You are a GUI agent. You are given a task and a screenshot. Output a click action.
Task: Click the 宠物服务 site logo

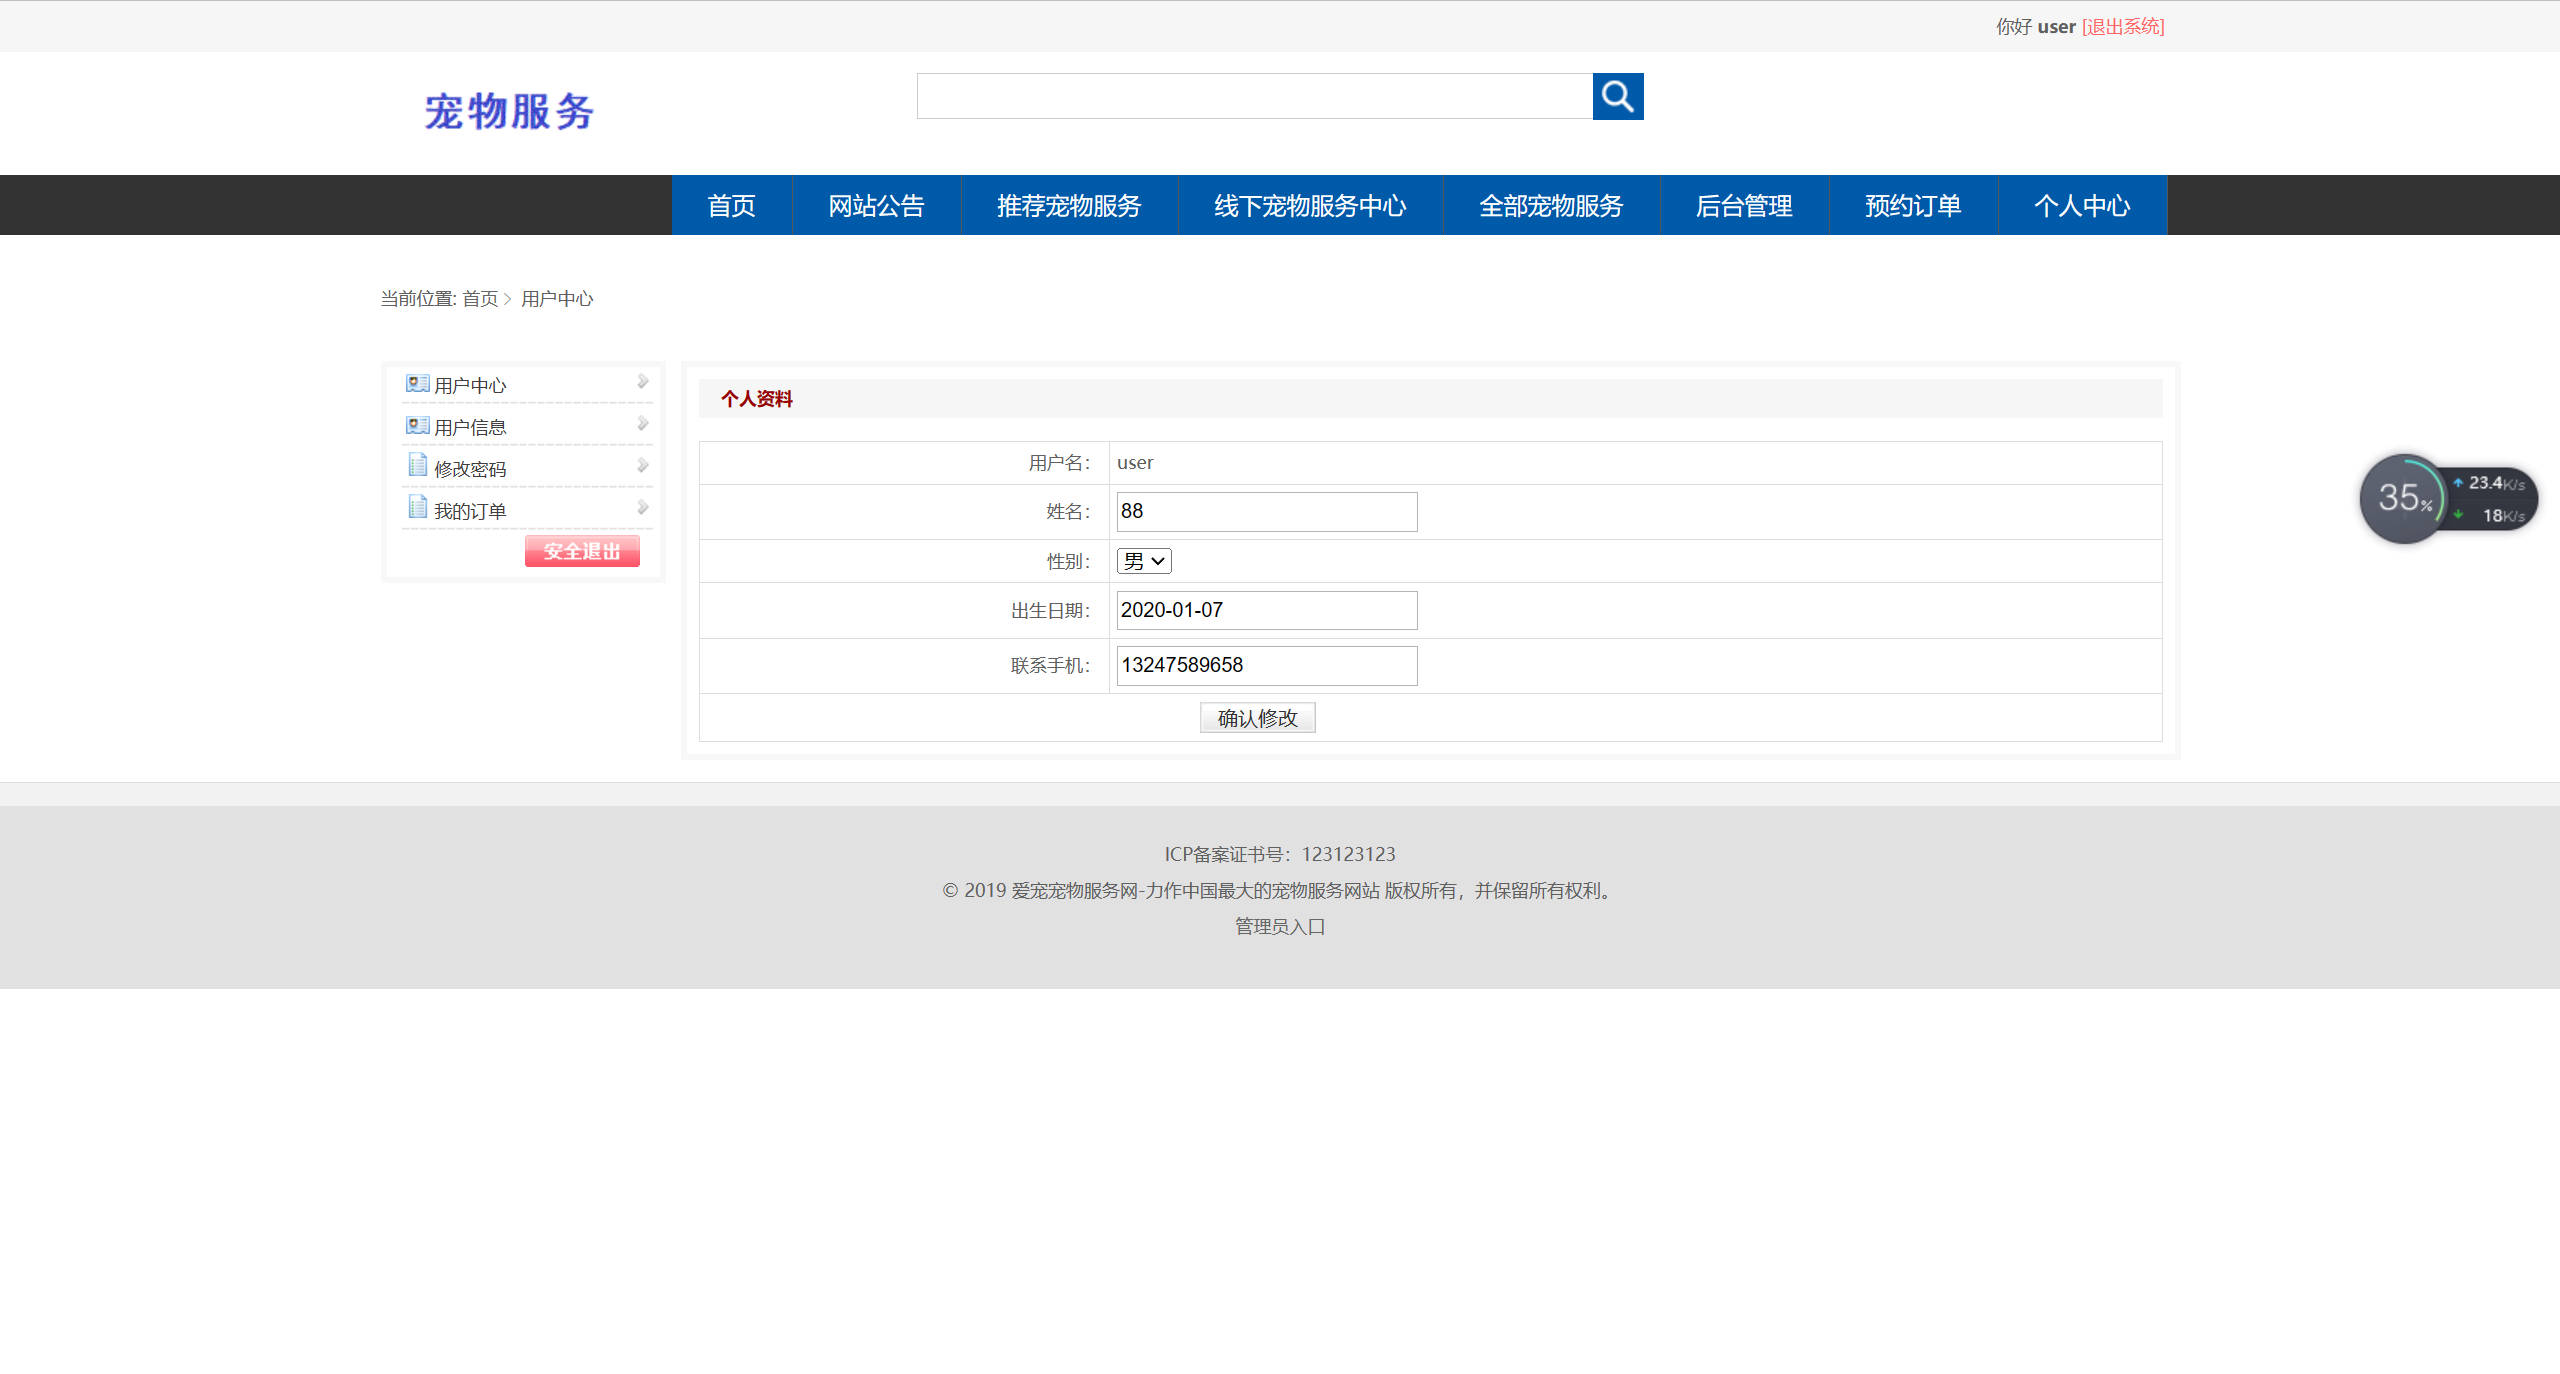pyautogui.click(x=508, y=112)
